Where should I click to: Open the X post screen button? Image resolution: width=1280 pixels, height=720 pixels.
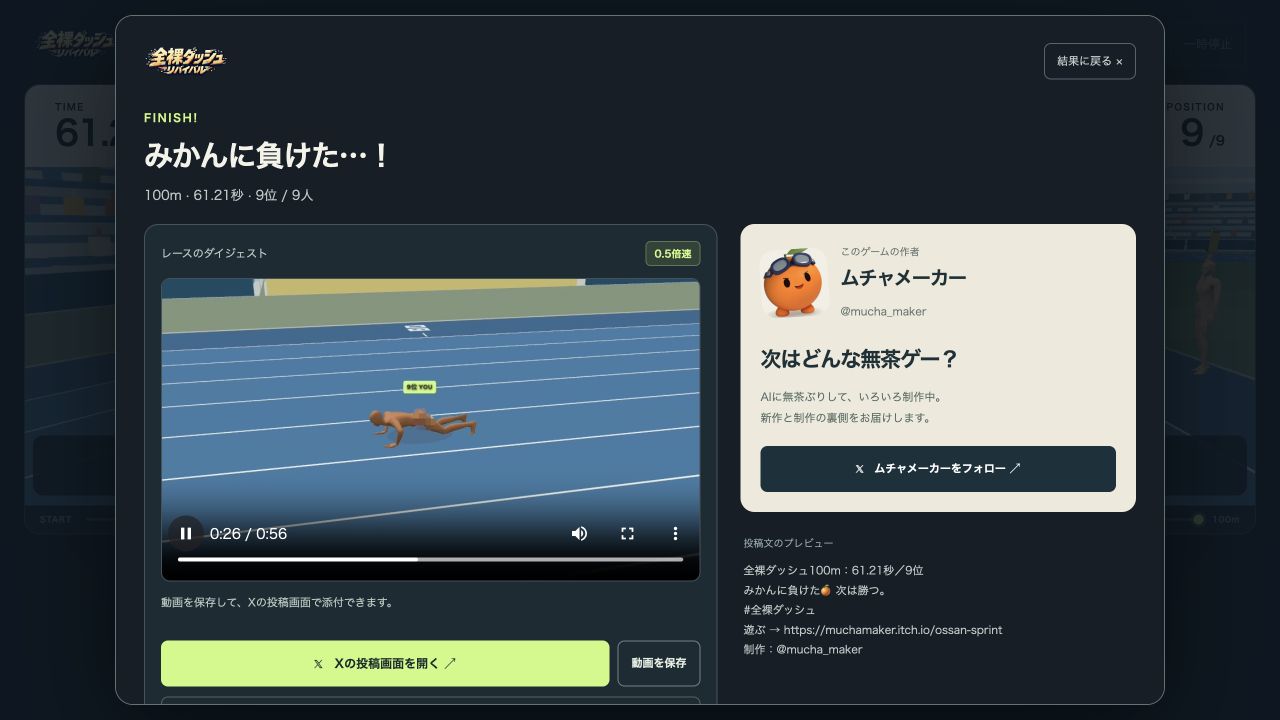pyautogui.click(x=385, y=663)
